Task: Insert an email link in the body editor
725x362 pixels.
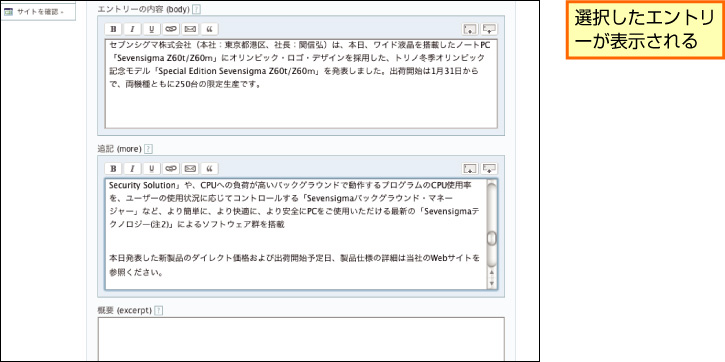Action: click(x=190, y=29)
